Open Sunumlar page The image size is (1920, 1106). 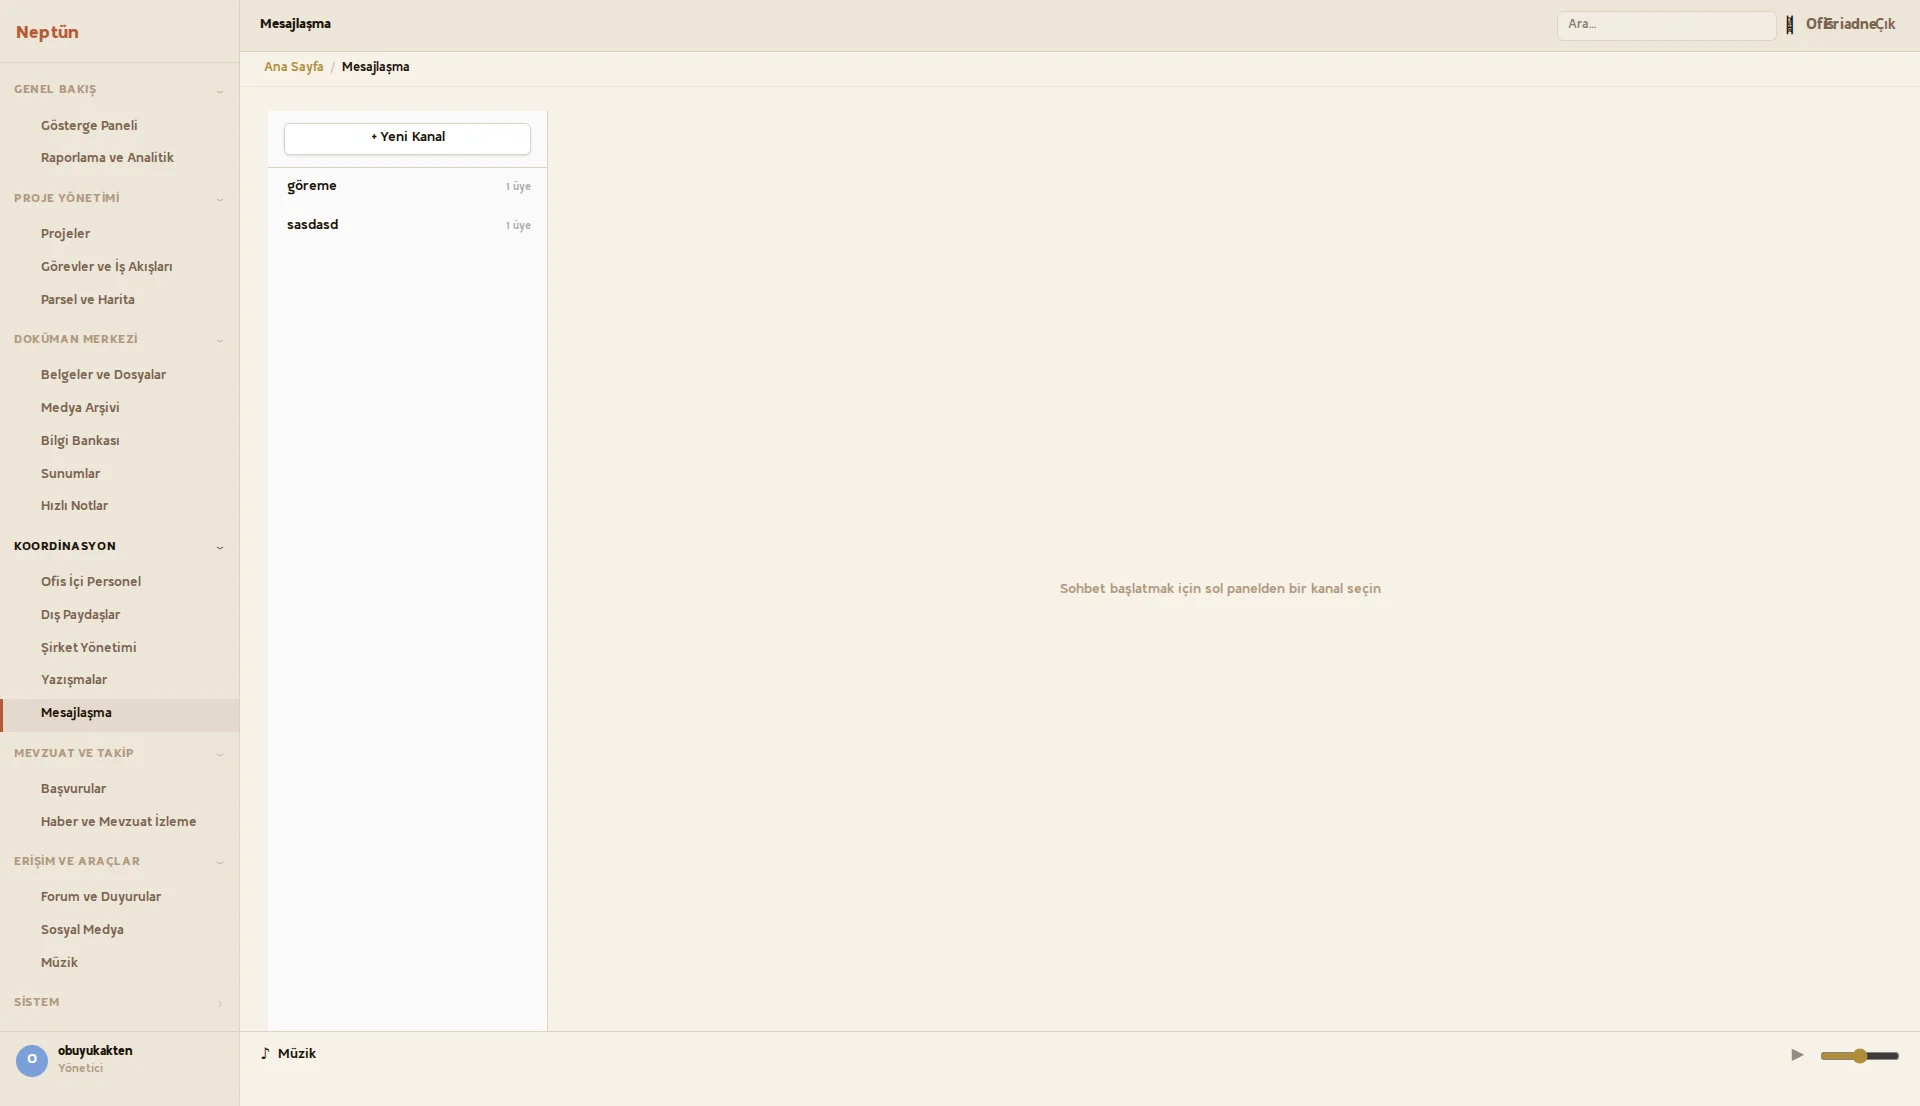pyautogui.click(x=120, y=473)
